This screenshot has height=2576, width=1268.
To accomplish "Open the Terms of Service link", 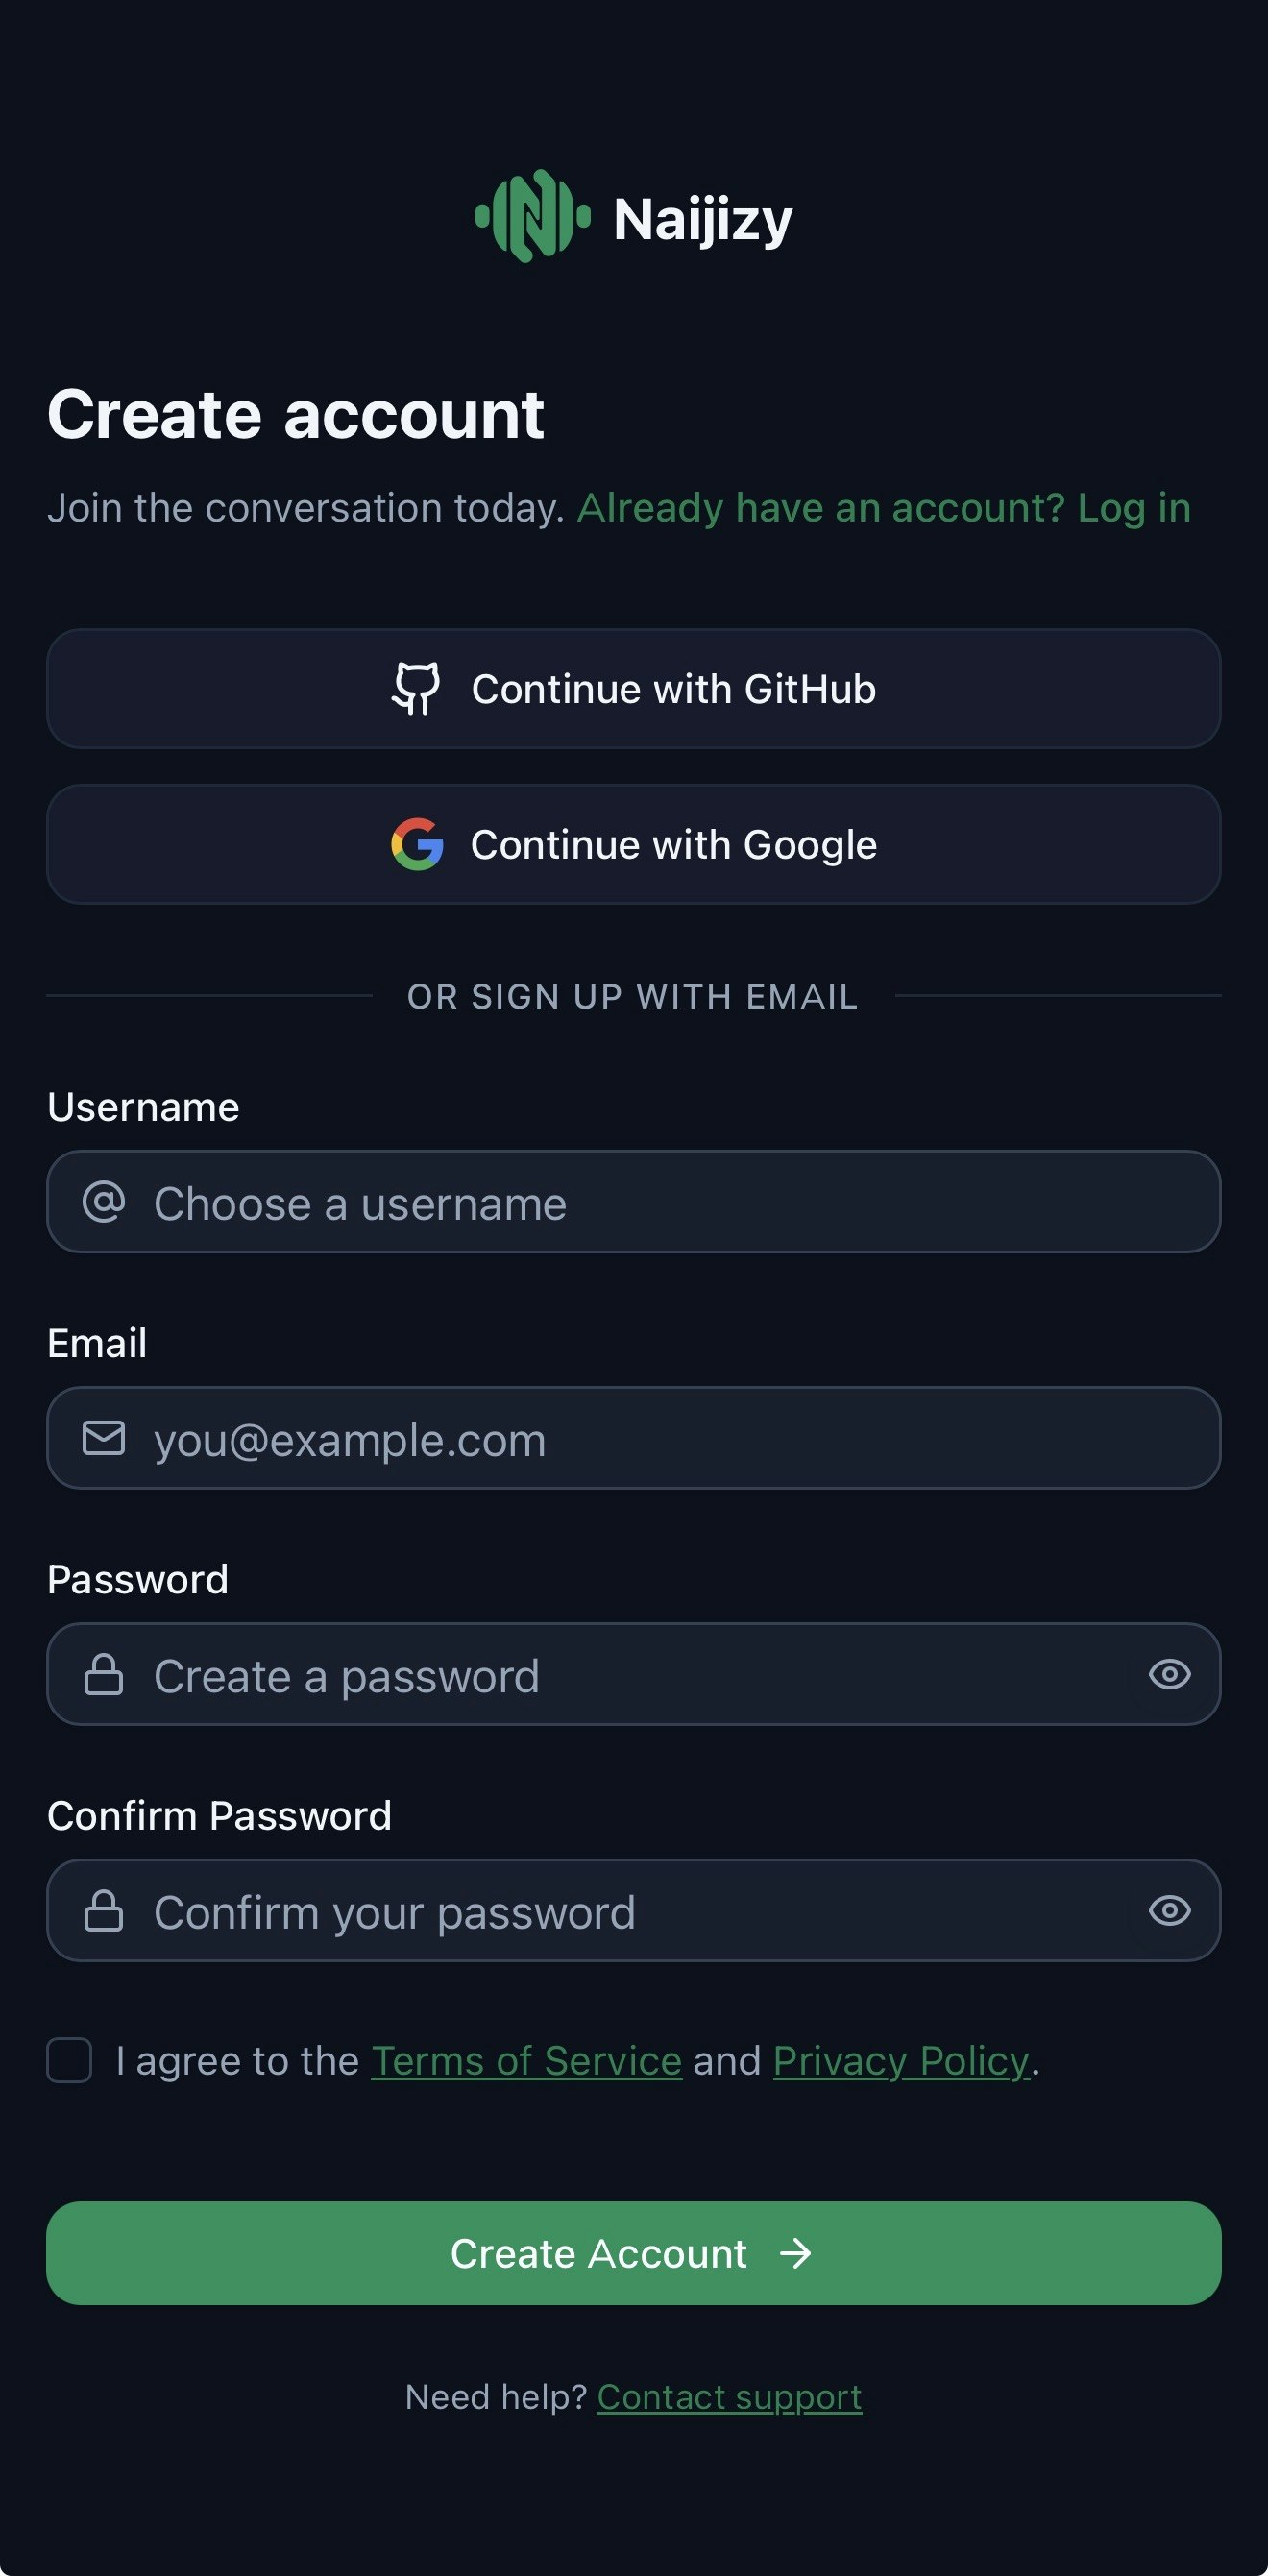I will pos(526,2061).
